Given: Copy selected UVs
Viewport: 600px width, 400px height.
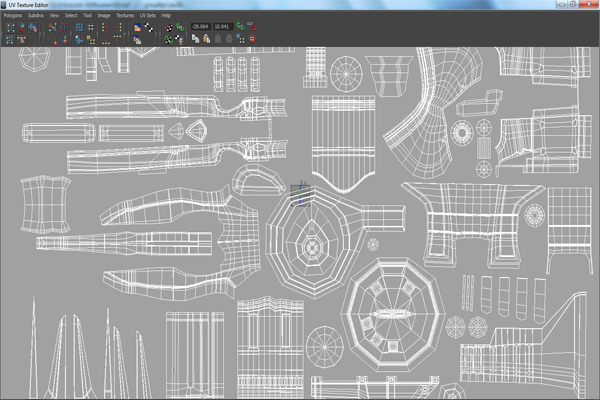Looking at the screenshot, I should [x=195, y=39].
